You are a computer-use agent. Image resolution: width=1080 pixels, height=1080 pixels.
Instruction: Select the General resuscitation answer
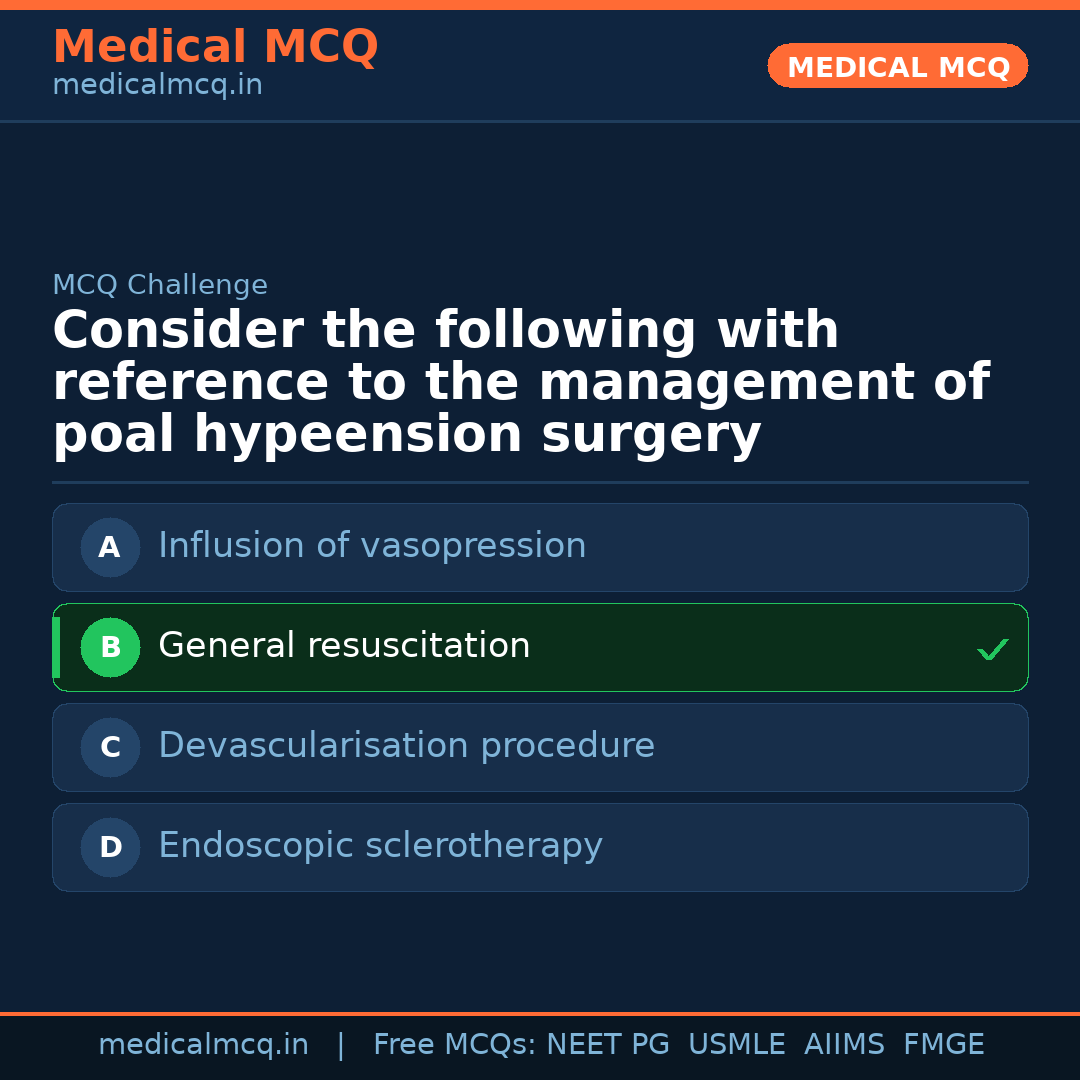click(344, 646)
